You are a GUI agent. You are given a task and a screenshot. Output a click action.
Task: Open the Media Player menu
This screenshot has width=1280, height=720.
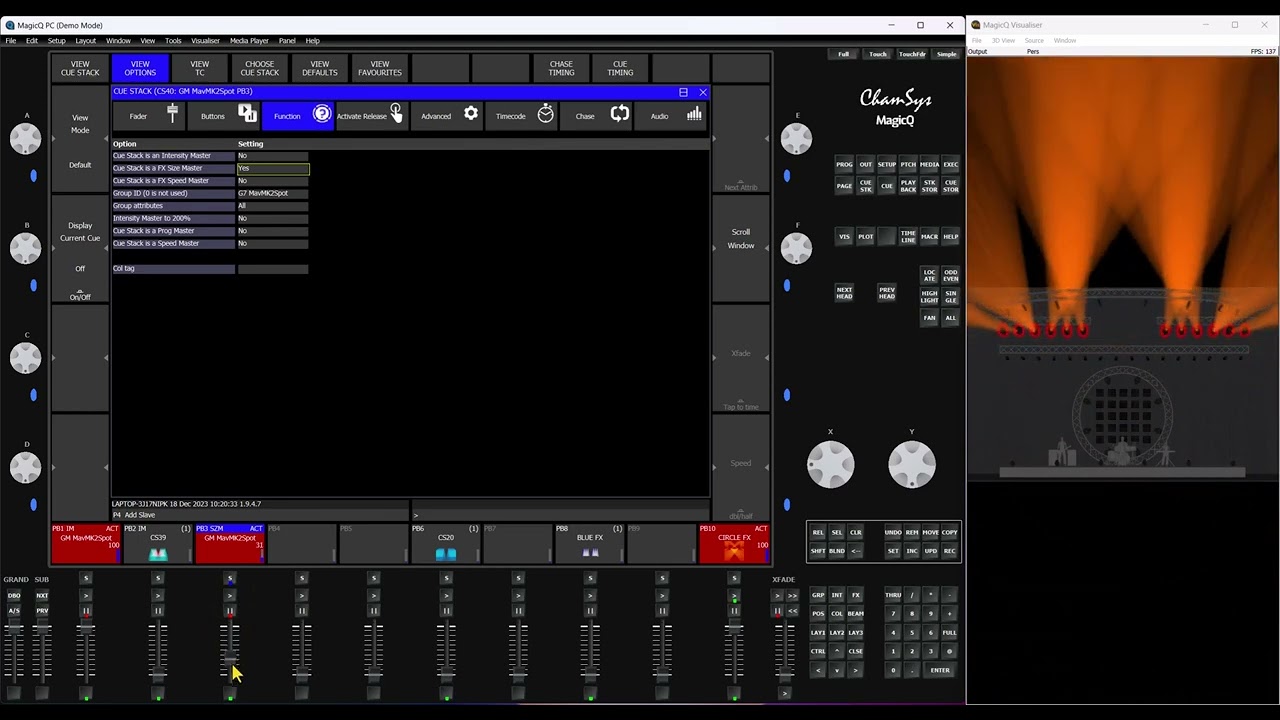coord(249,41)
